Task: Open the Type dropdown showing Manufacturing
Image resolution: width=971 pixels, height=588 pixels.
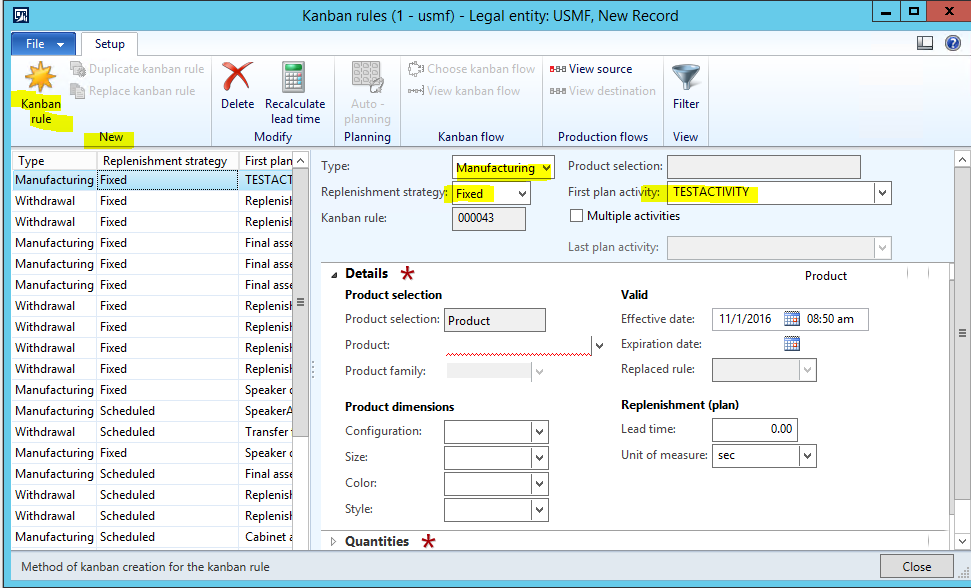Action: tap(545, 169)
